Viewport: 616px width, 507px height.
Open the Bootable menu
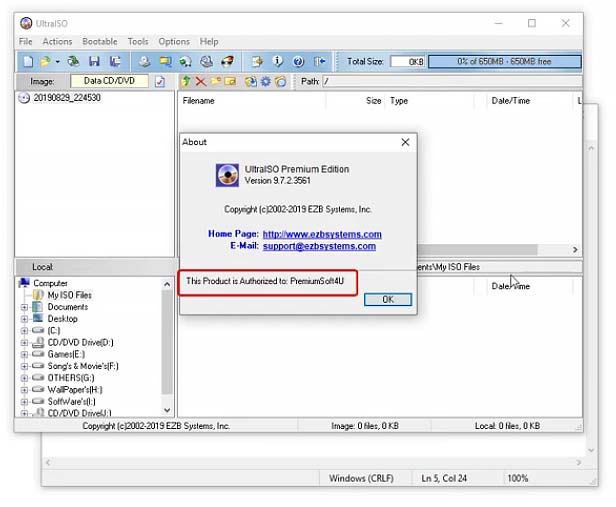(100, 42)
